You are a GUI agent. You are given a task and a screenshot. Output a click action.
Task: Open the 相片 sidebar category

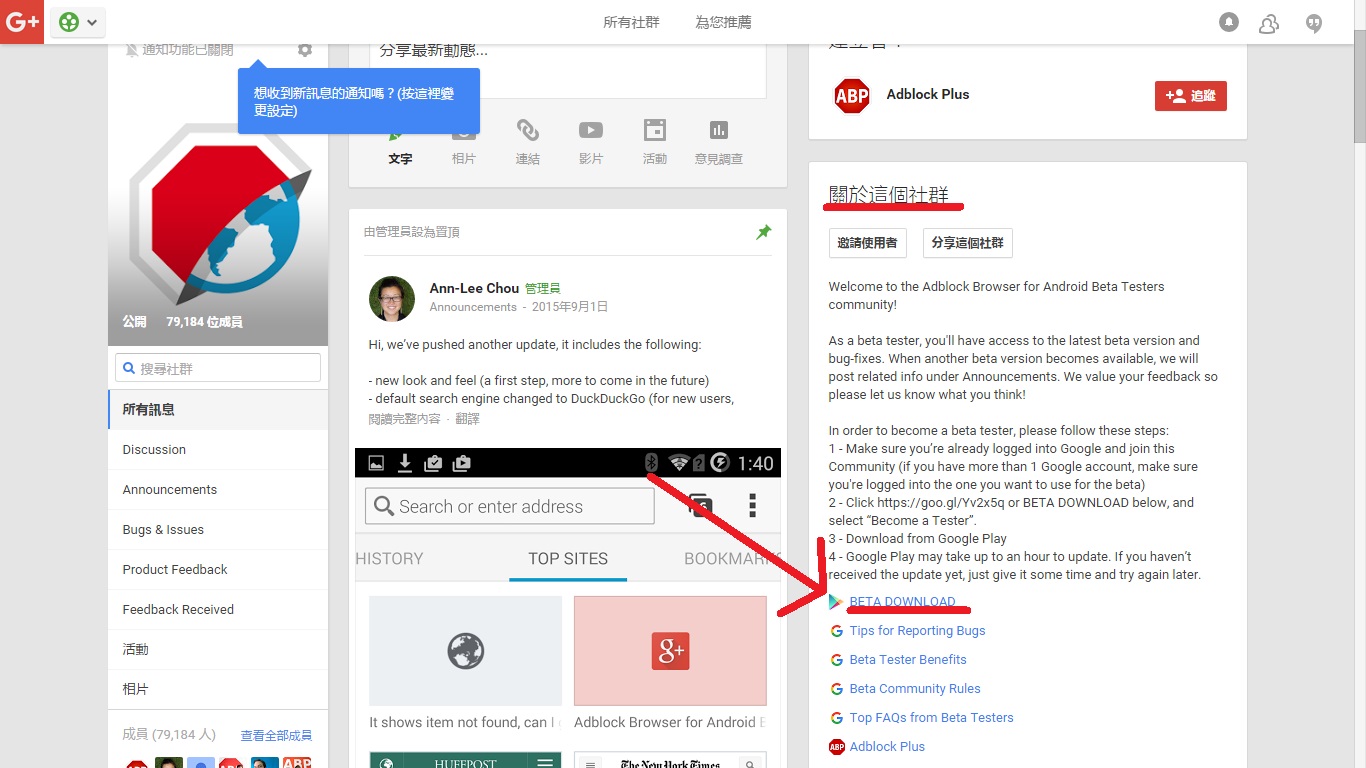pos(218,689)
